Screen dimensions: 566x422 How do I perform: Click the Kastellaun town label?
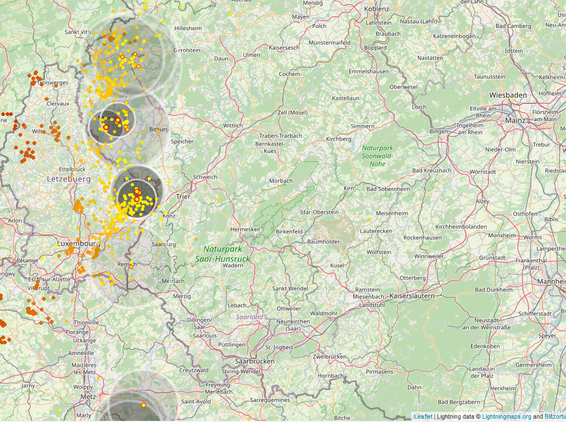pos(345,98)
